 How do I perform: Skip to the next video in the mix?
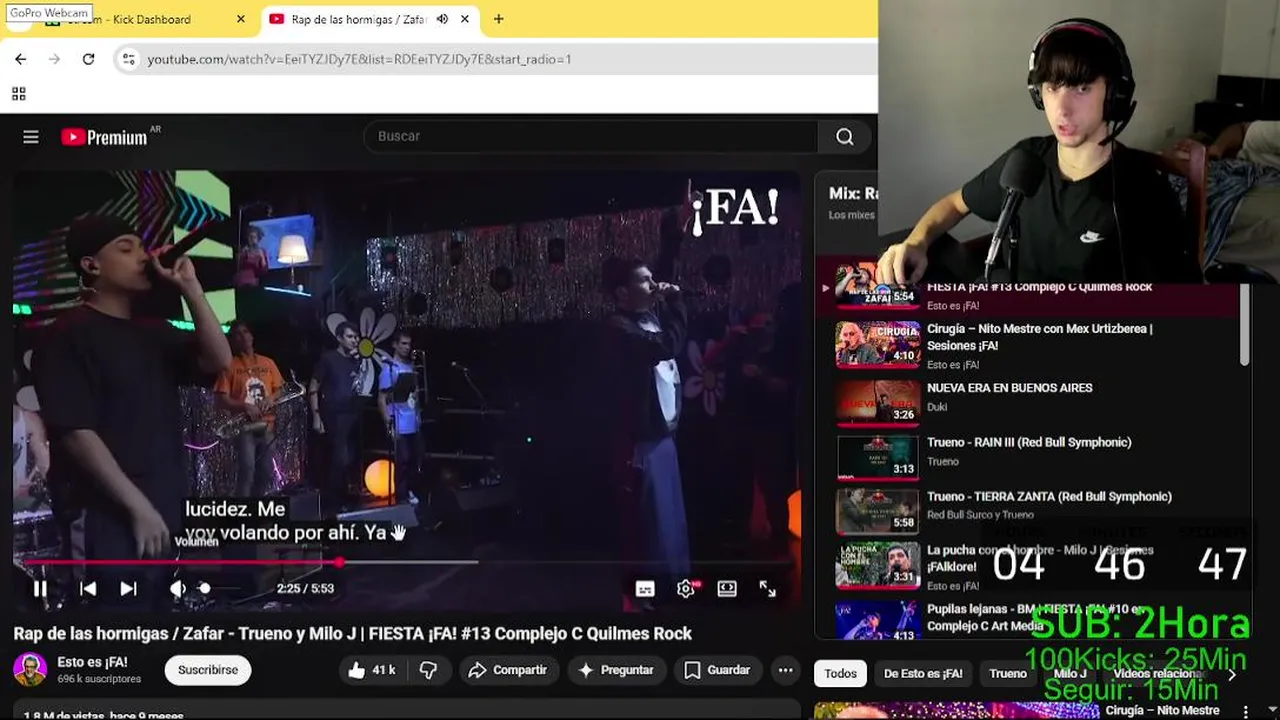[128, 589]
